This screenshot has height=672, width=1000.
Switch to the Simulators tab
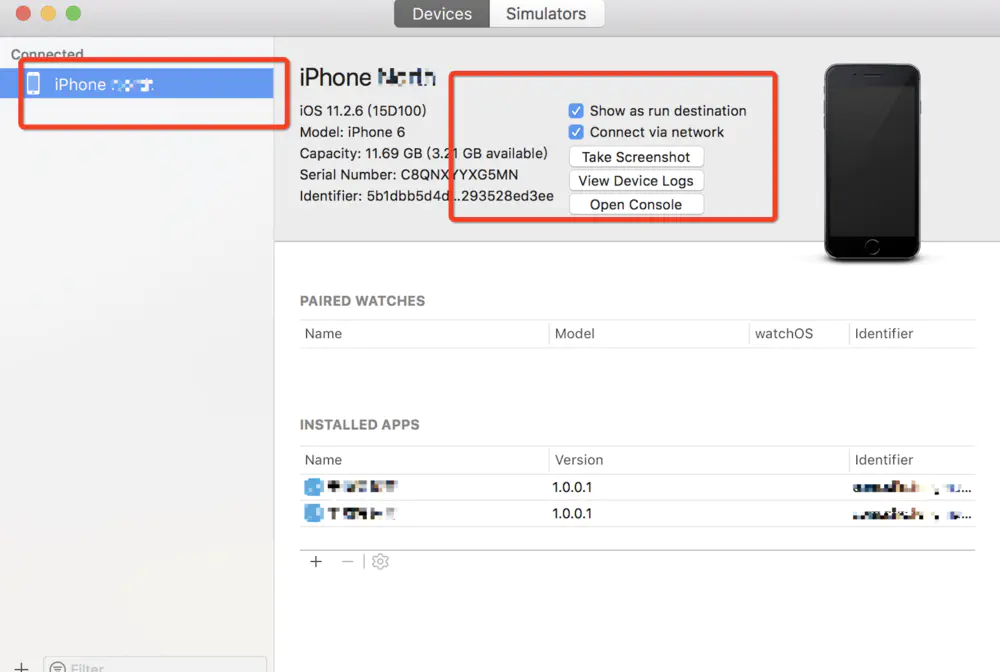pos(546,13)
